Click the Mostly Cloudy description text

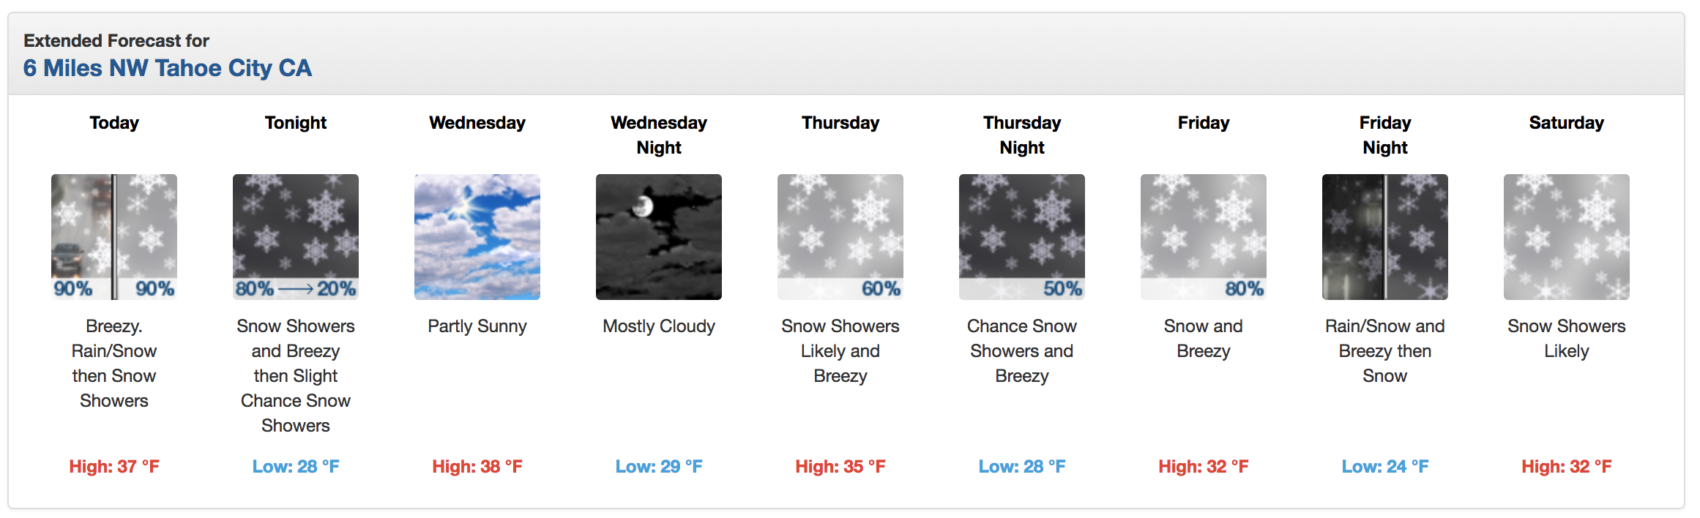tap(659, 326)
